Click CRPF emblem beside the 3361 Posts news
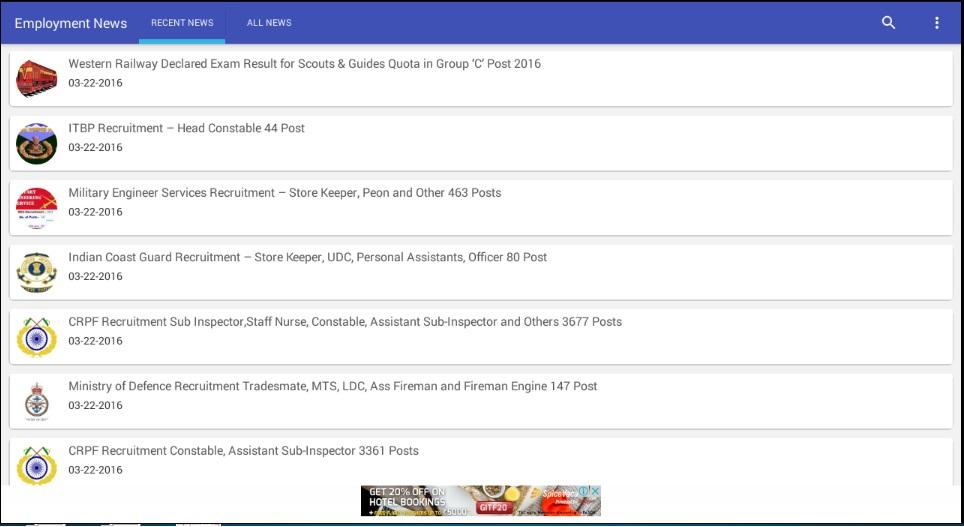The image size is (964, 527). point(37,466)
